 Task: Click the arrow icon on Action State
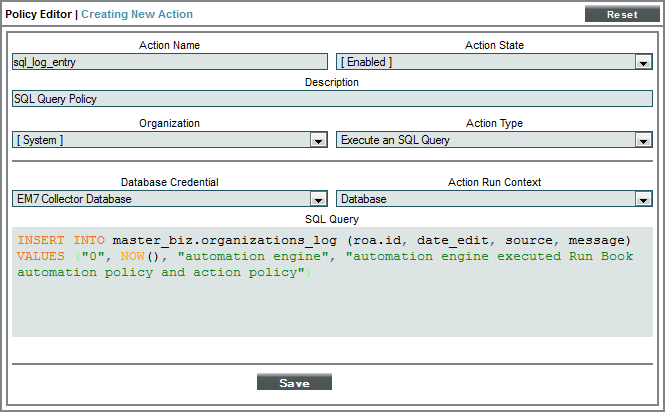pos(643,62)
